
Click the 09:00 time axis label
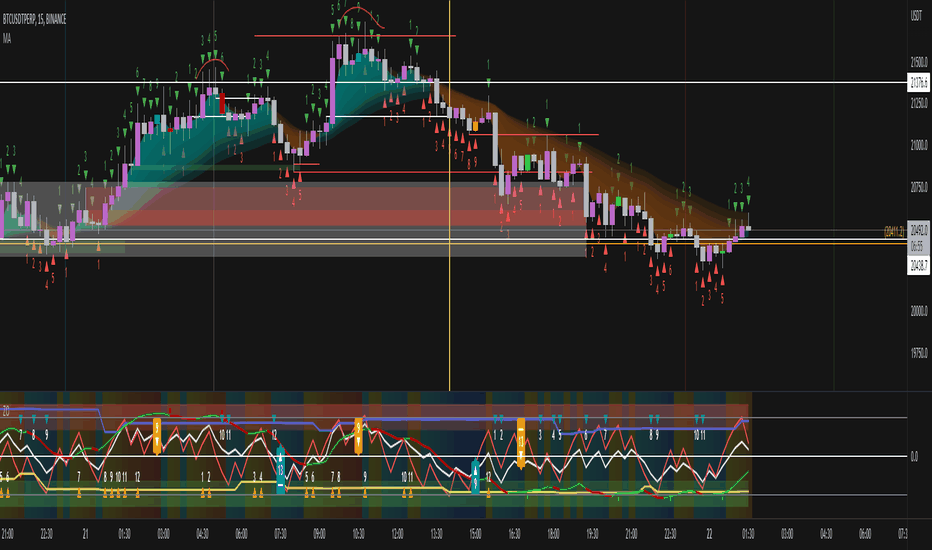(319, 534)
